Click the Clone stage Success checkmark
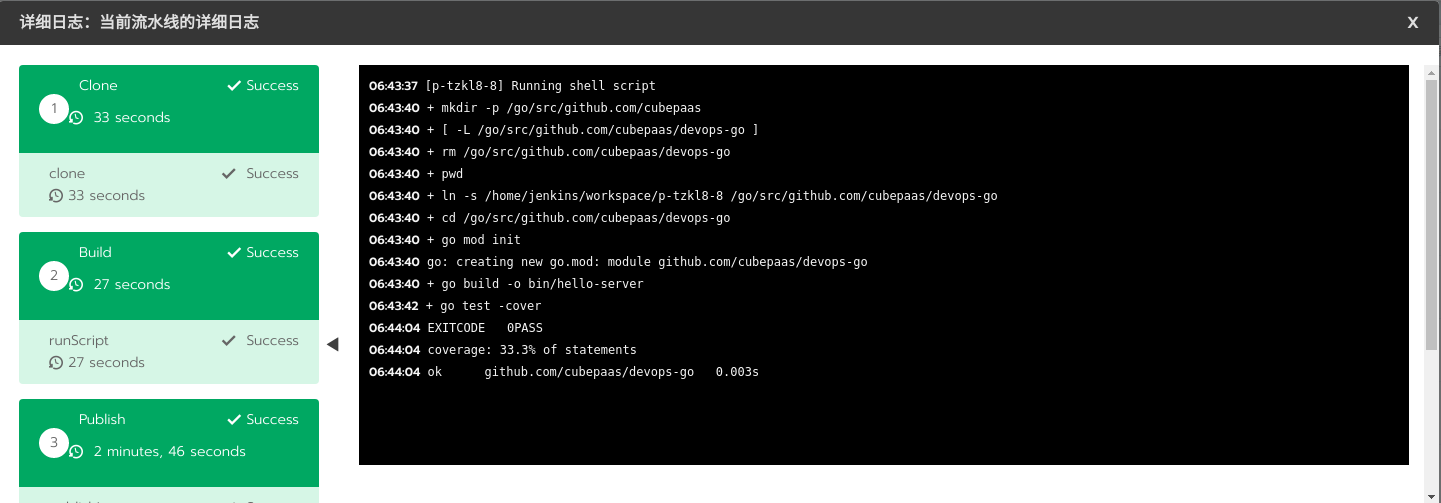 point(235,86)
